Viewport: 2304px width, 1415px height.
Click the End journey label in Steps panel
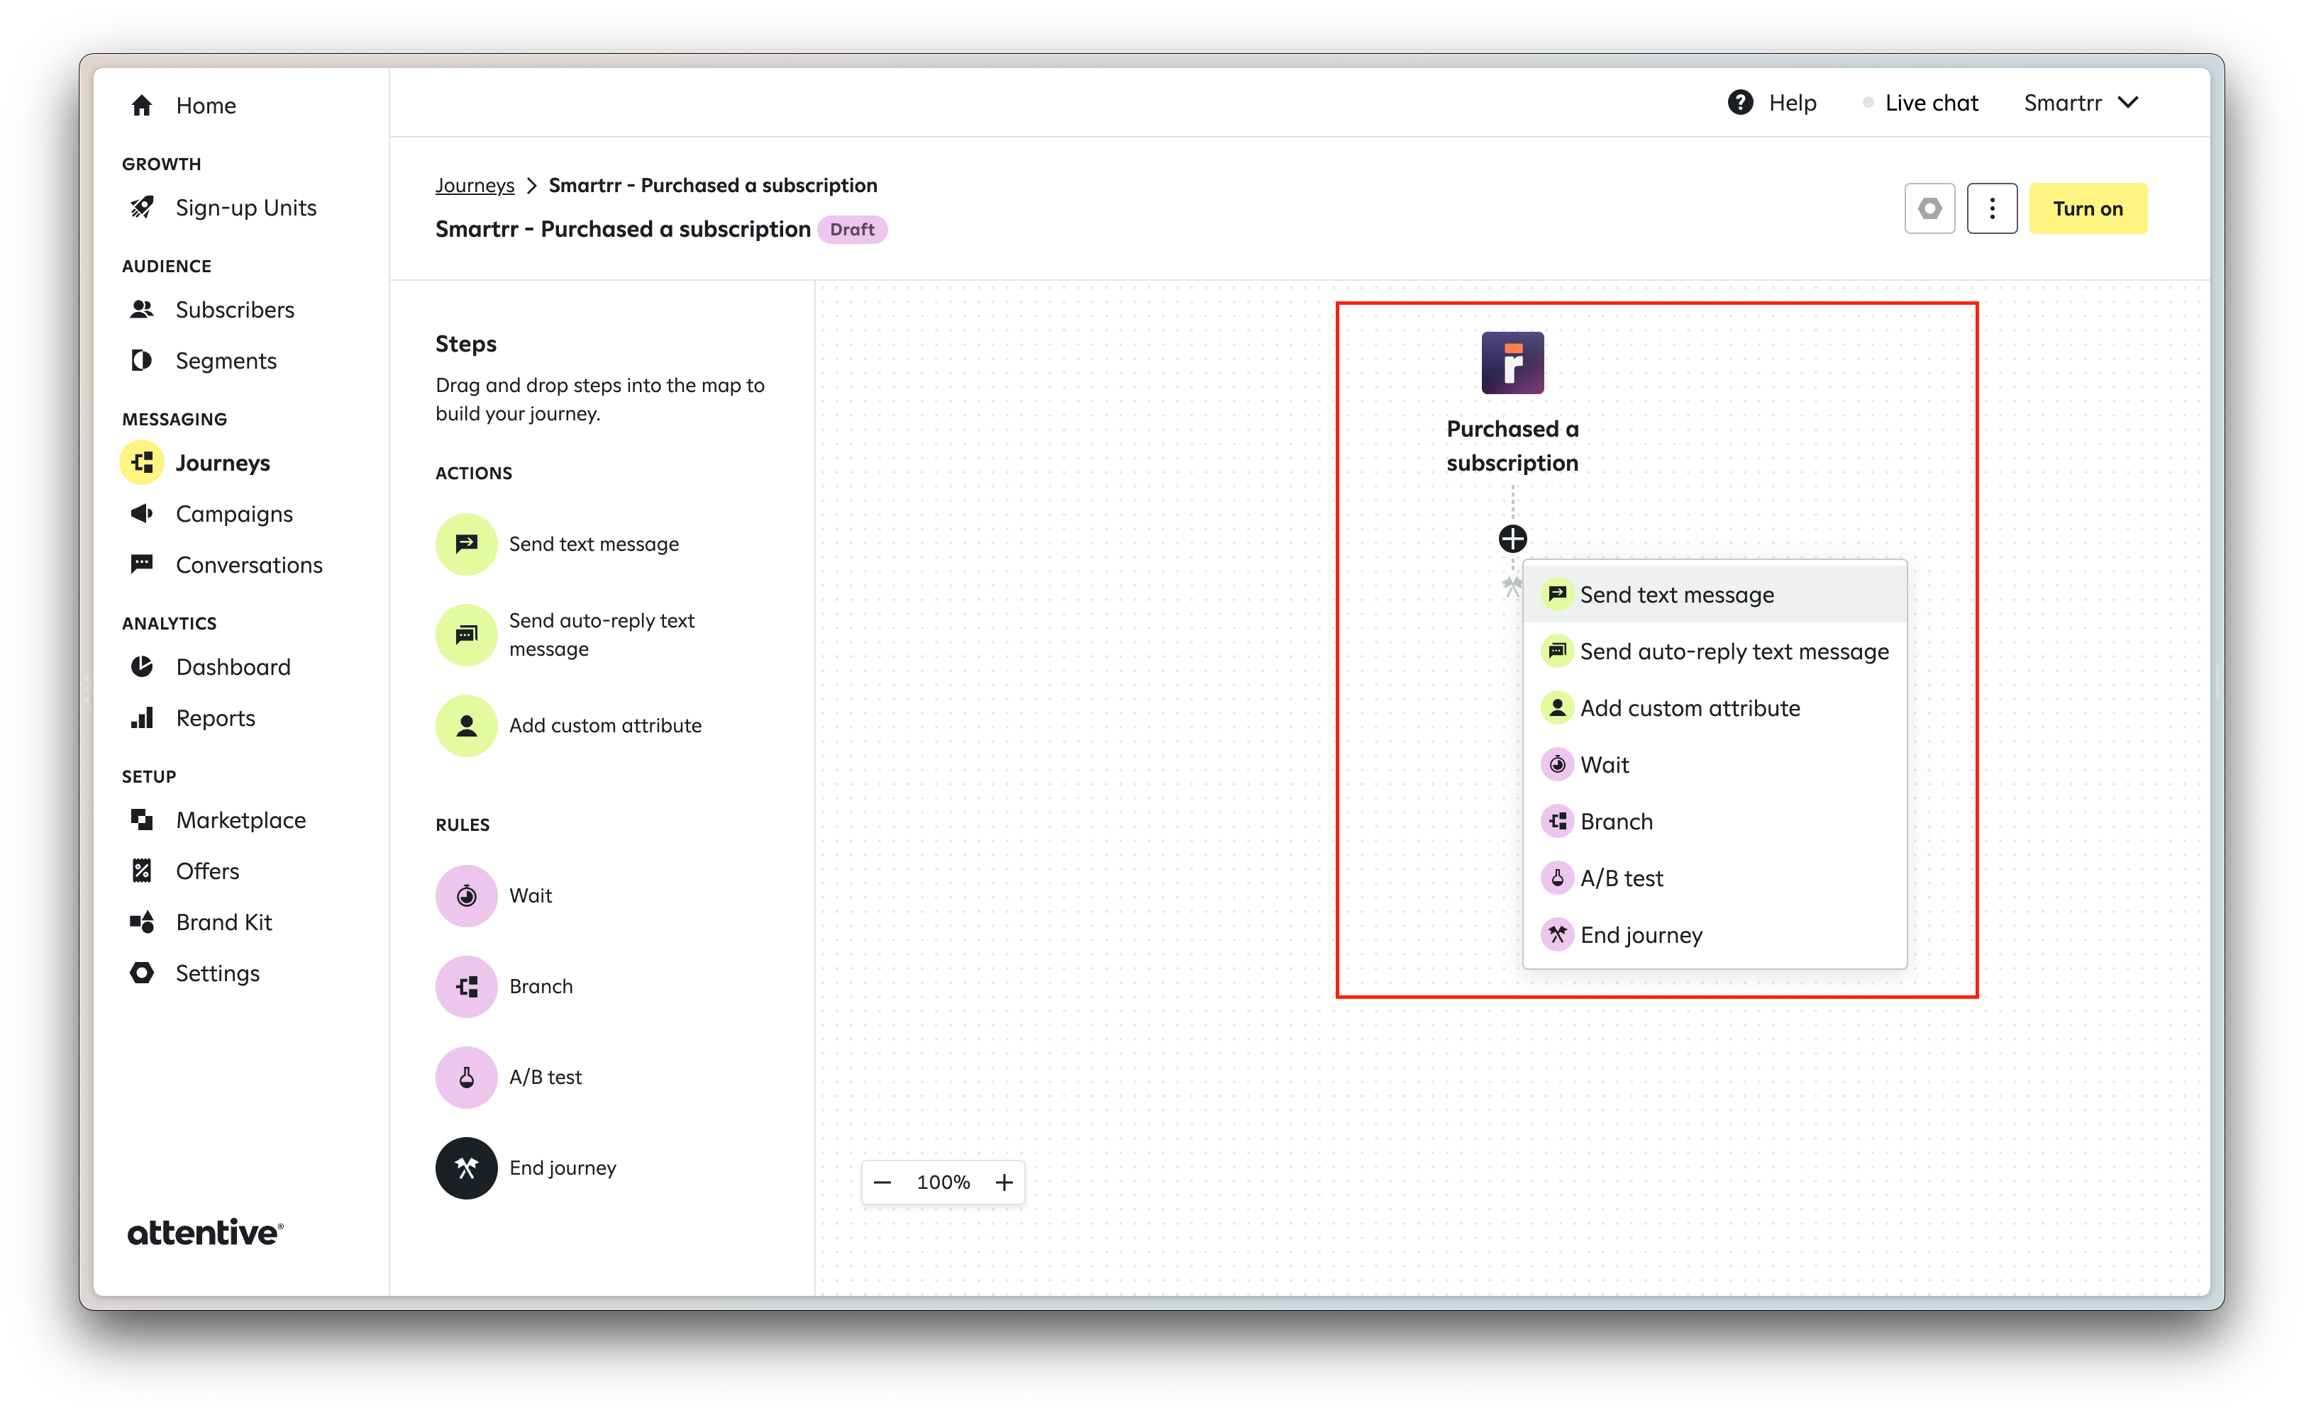[563, 1167]
